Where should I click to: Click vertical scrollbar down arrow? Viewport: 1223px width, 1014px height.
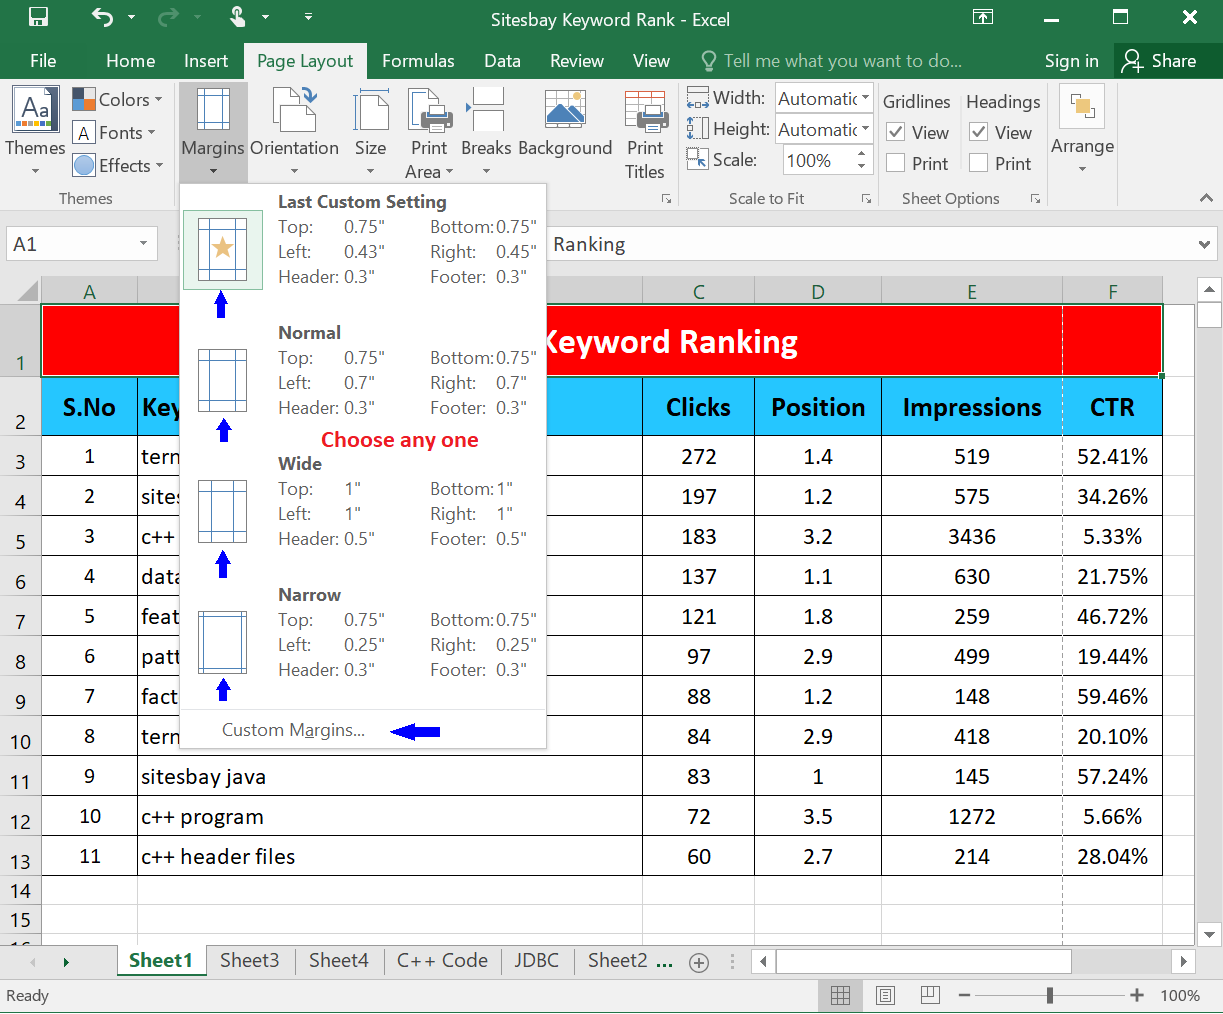1209,936
